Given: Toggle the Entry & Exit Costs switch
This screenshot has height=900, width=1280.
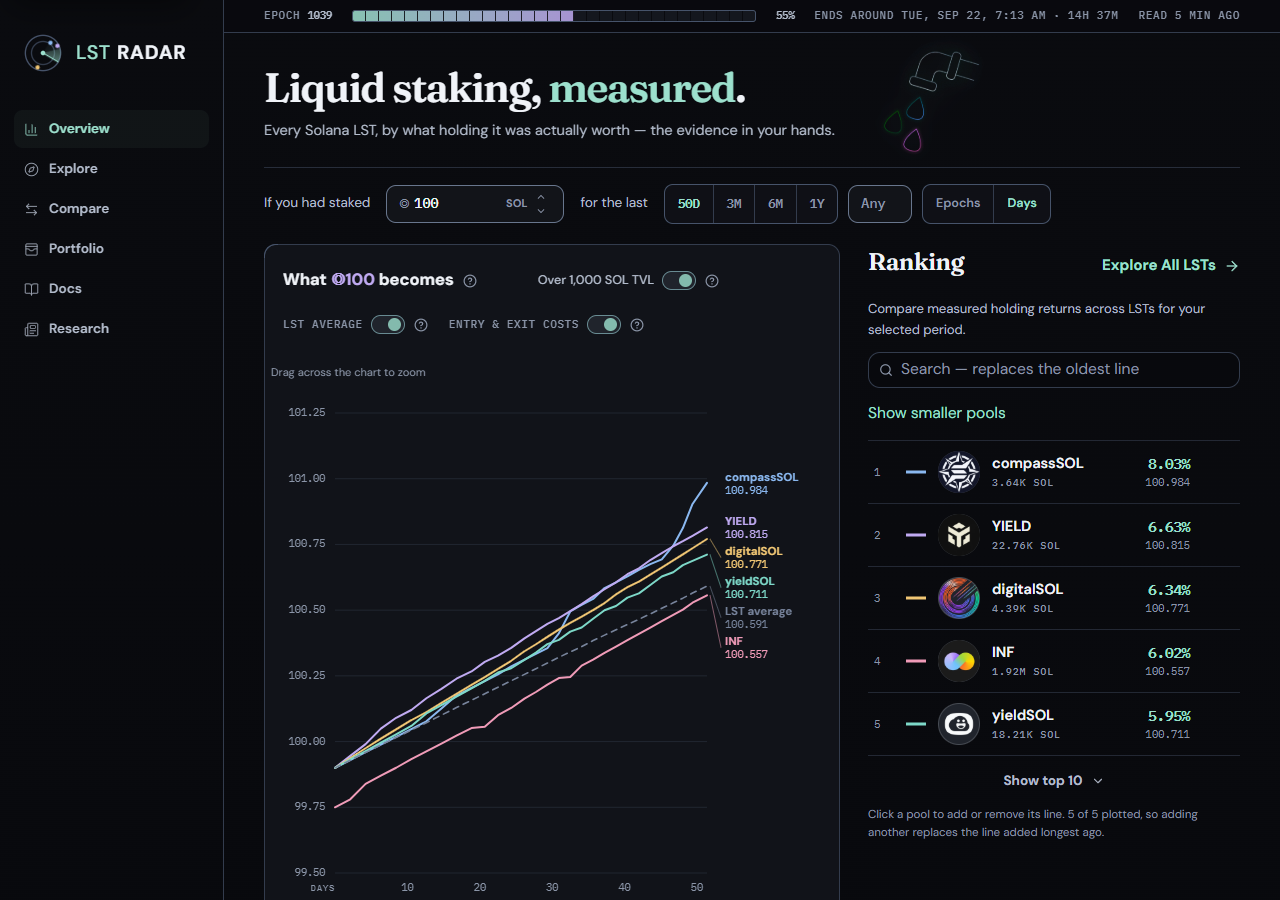Looking at the screenshot, I should tap(604, 325).
